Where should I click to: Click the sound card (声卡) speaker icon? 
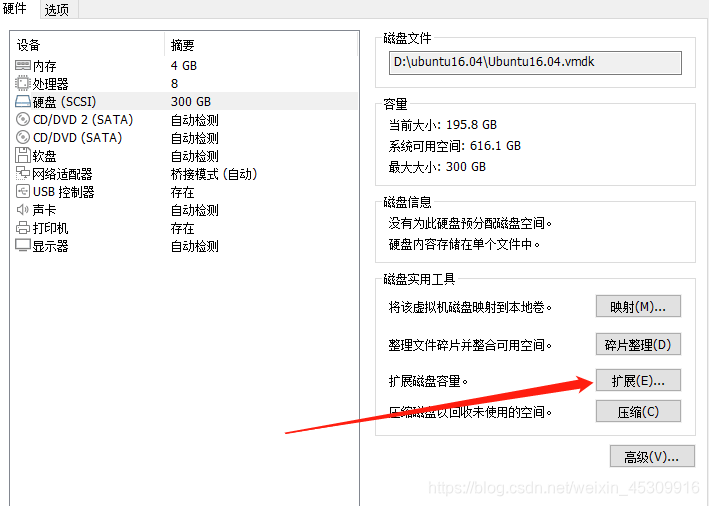[23, 209]
